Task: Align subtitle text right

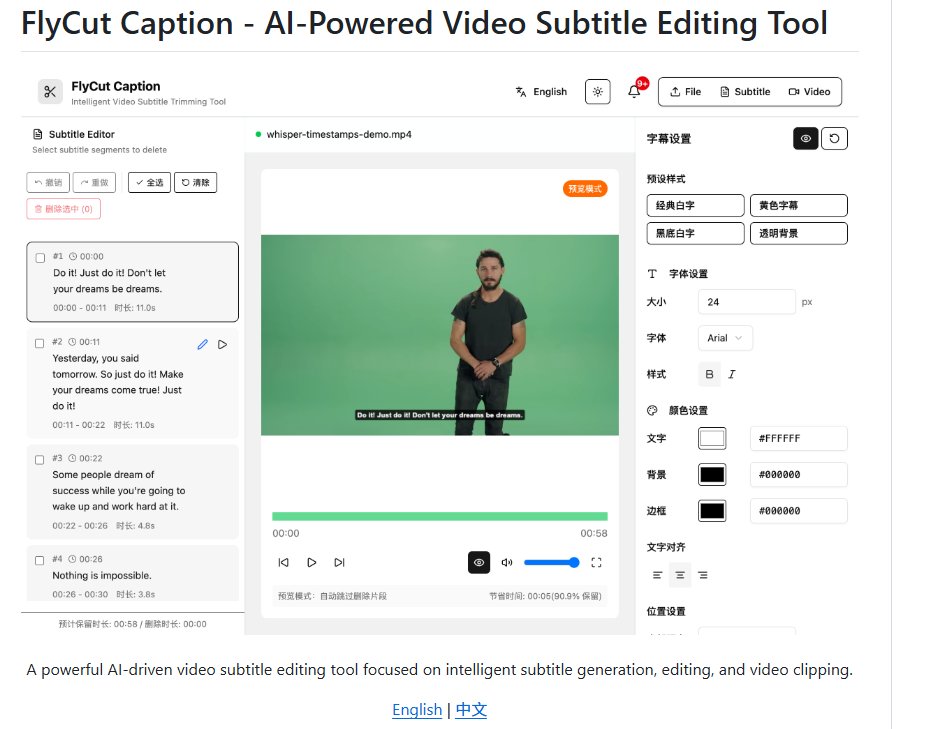Action: pyautogui.click(x=703, y=575)
